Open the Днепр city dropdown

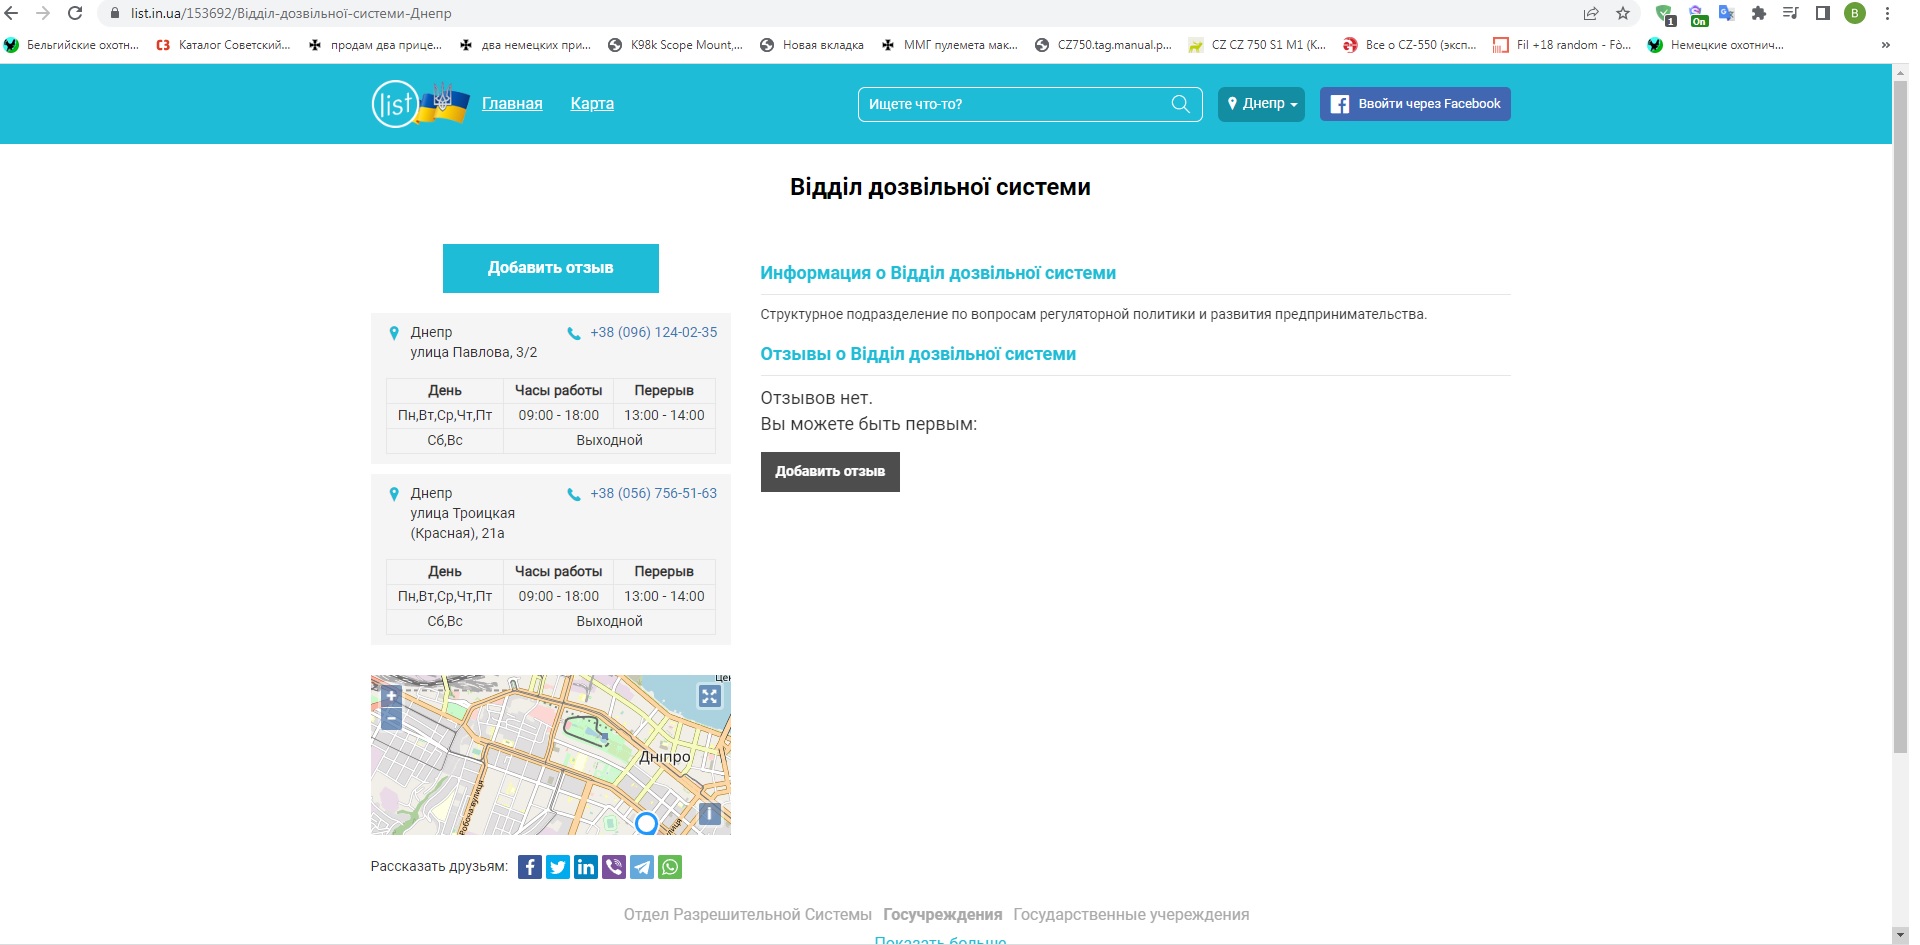1261,104
